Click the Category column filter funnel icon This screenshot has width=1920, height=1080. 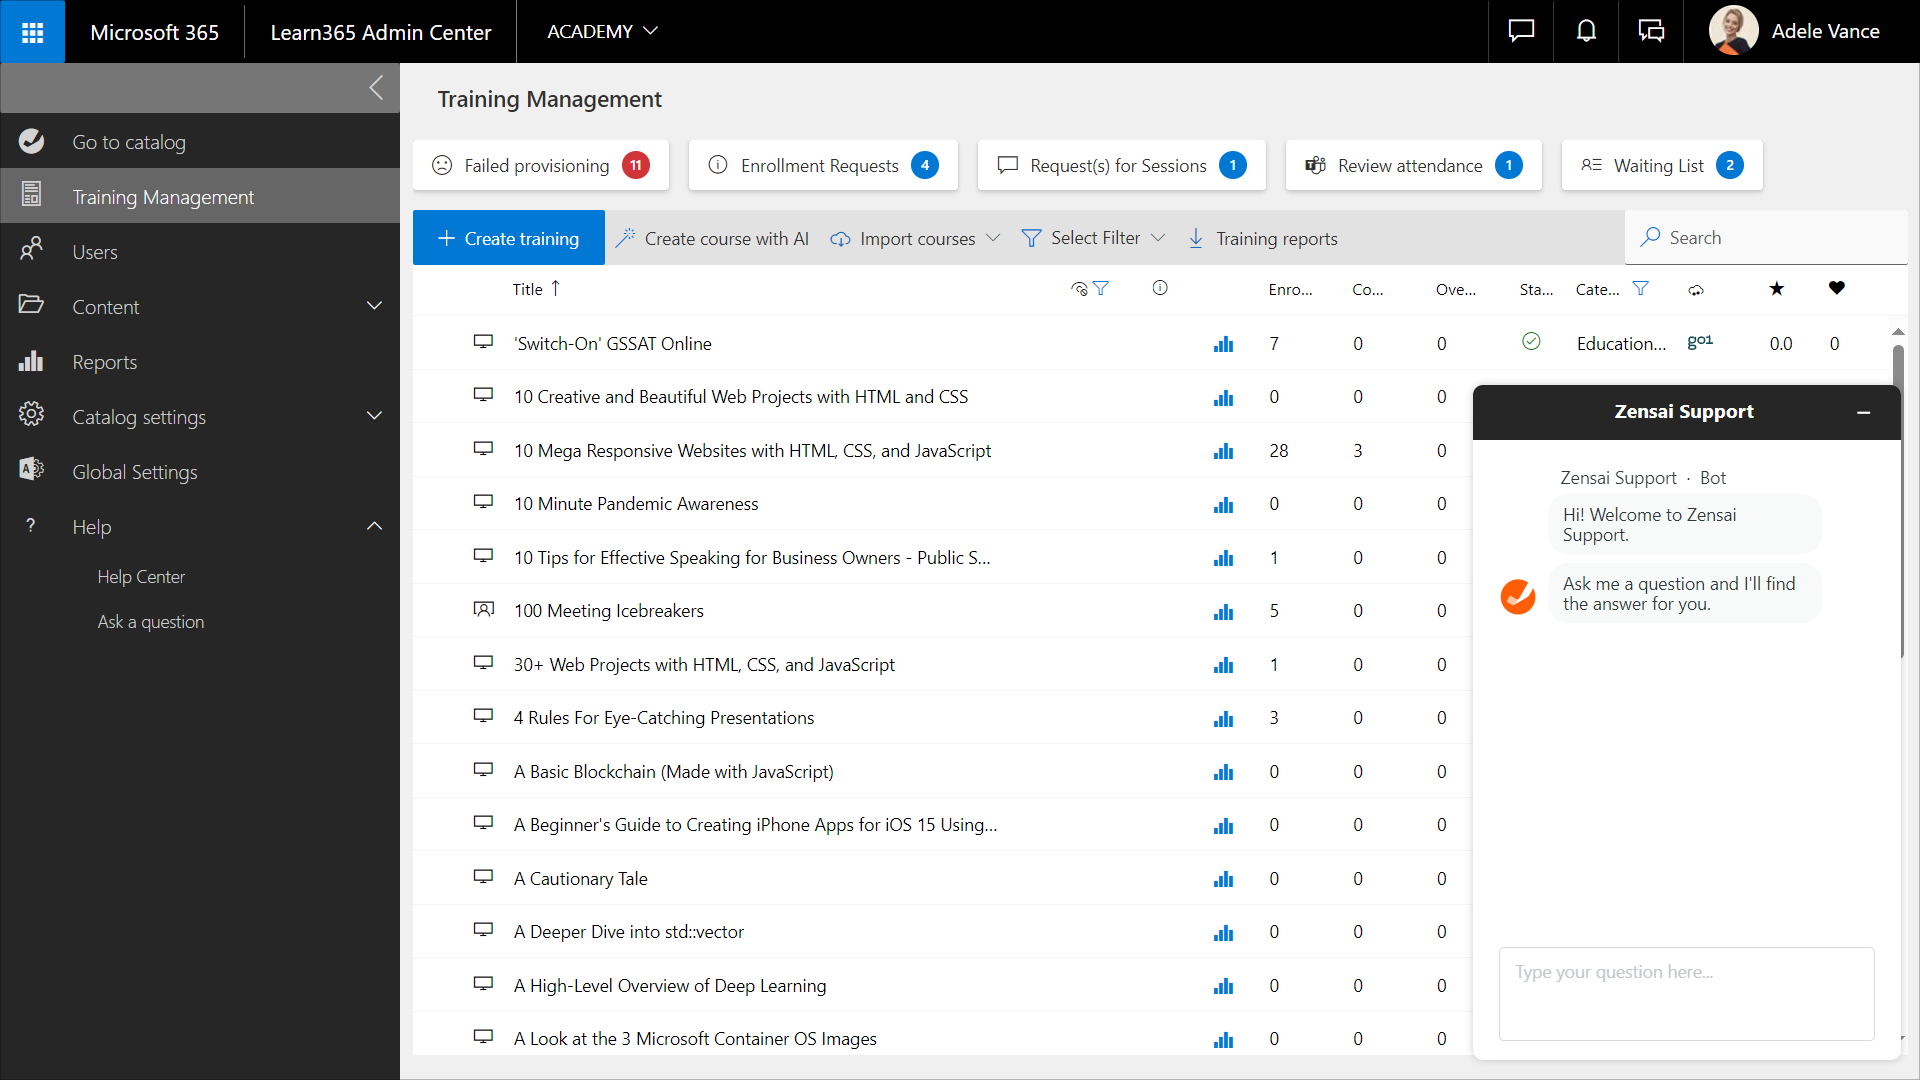(x=1640, y=289)
